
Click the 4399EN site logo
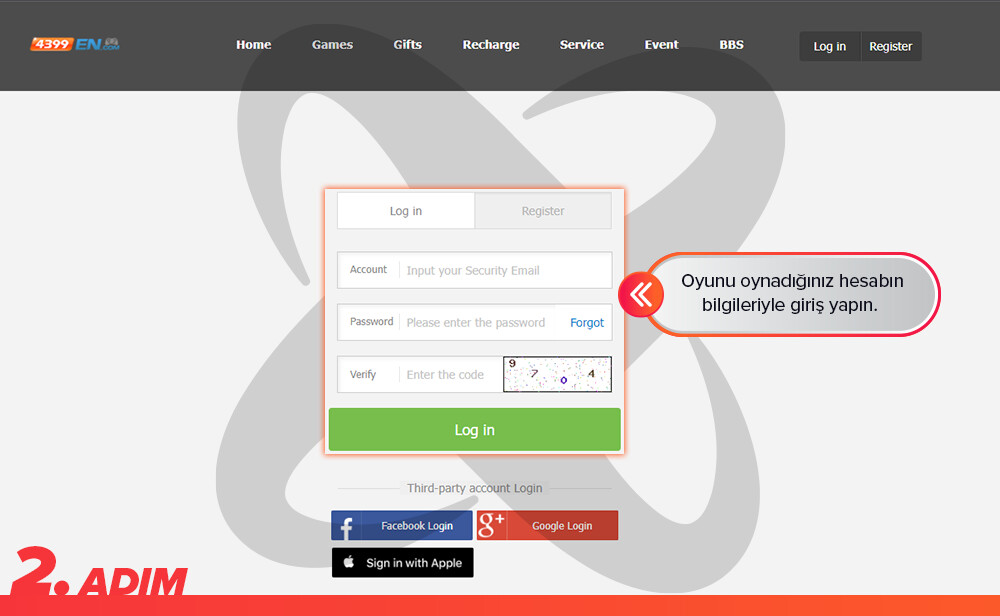tap(75, 44)
